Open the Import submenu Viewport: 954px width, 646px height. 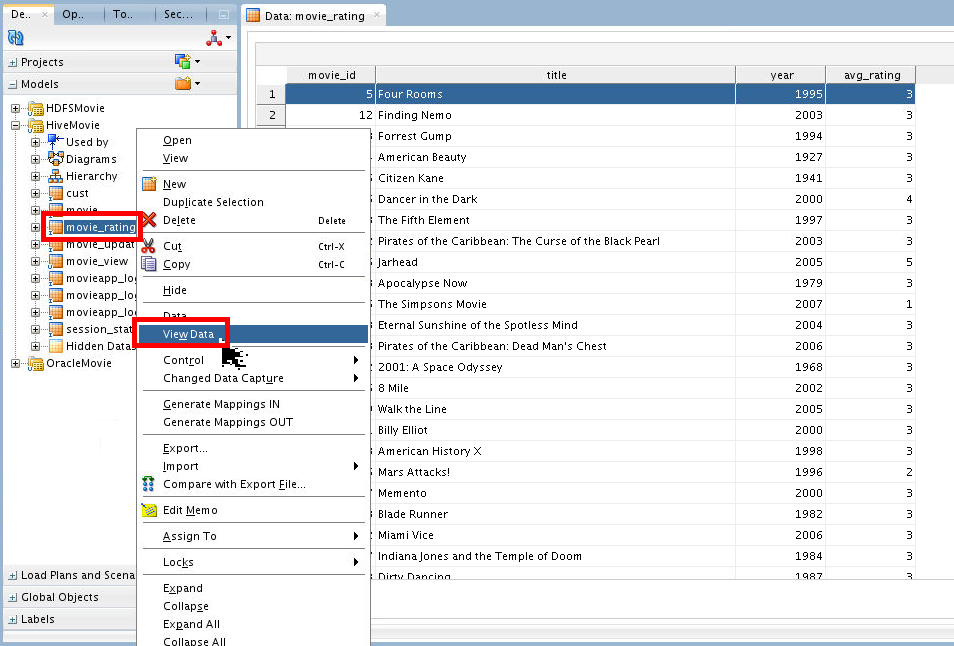[253, 466]
